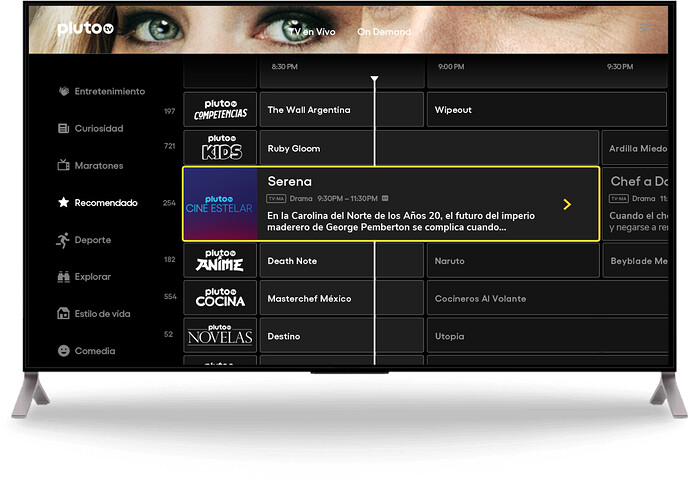Viewport: 690px width, 480px height.
Task: Click channel number 554
Action: click(170, 297)
